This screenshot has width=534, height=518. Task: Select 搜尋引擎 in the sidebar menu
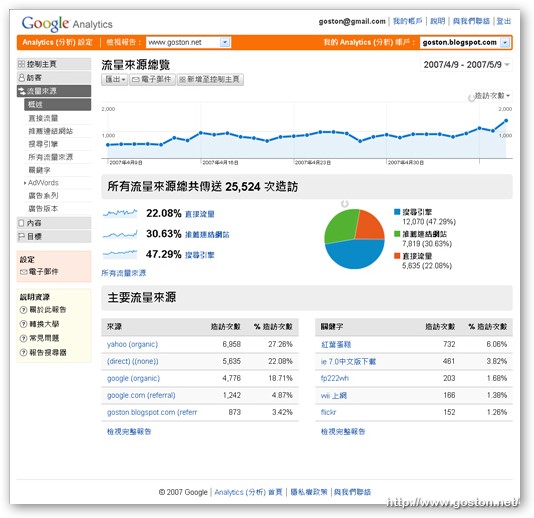[43, 144]
